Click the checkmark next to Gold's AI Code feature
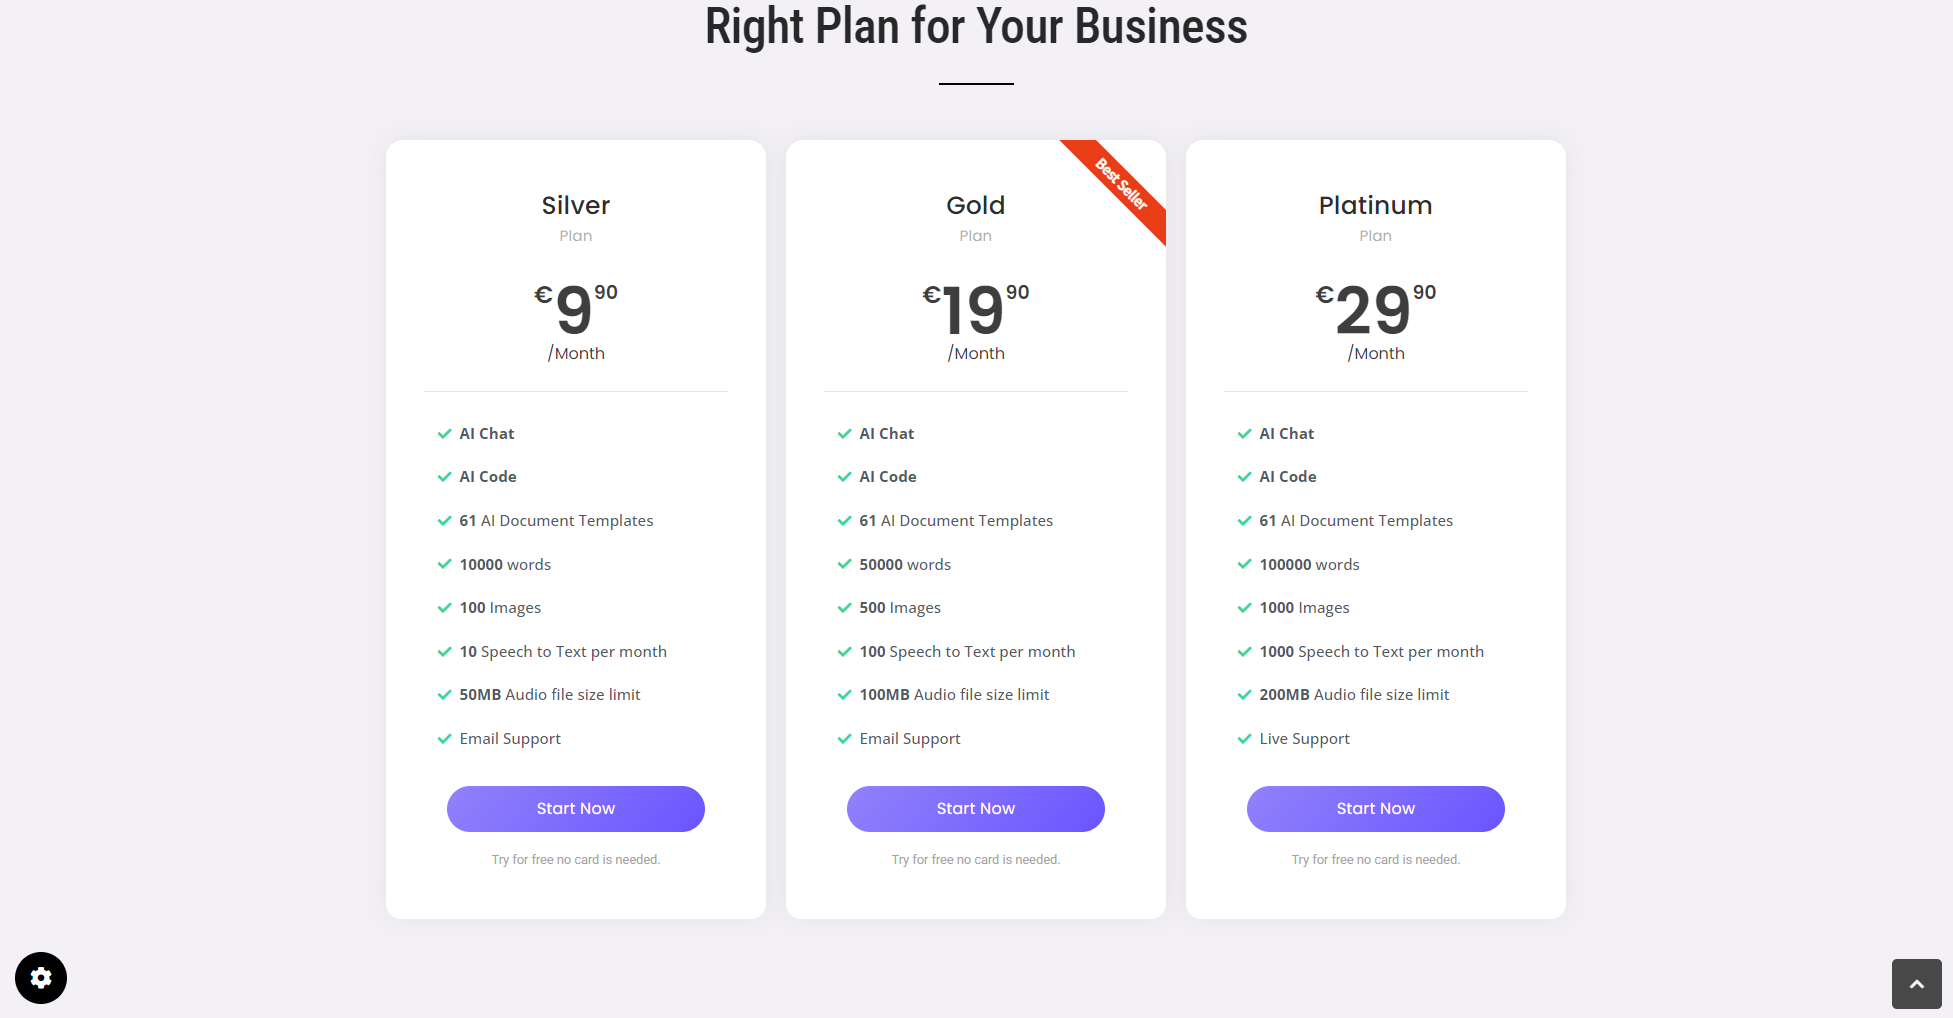Image resolution: width=1953 pixels, height=1018 pixels. pos(844,477)
